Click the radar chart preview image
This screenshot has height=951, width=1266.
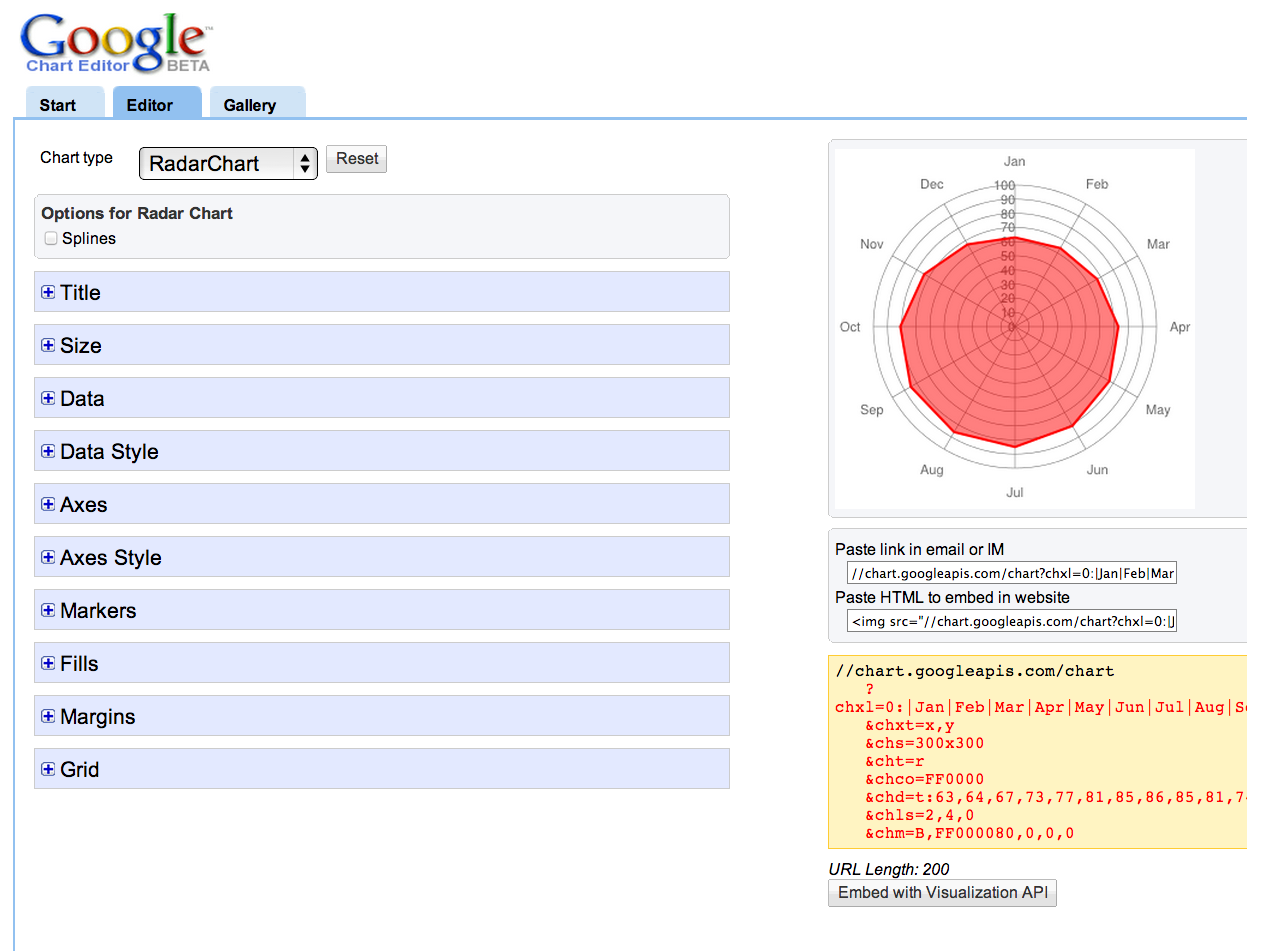point(1015,328)
